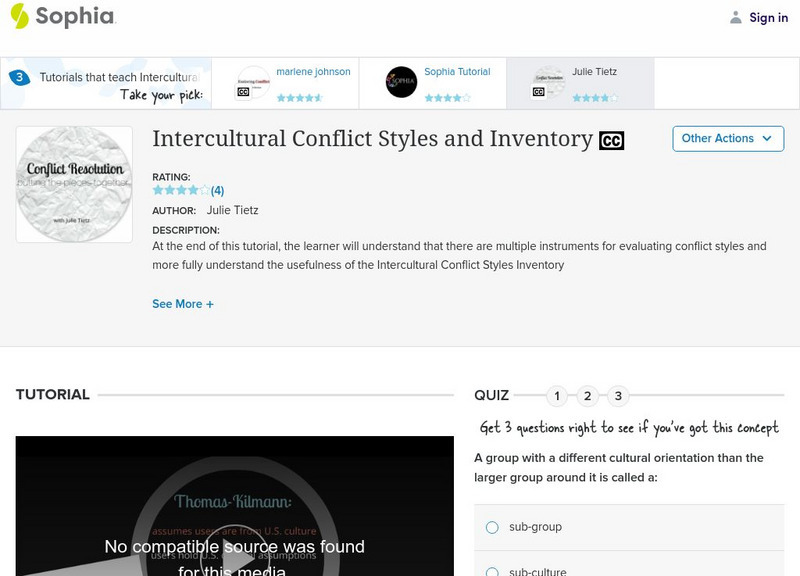Click the CC closed-captions badge next to title
Image resolution: width=800 pixels, height=576 pixels.
coord(612,140)
